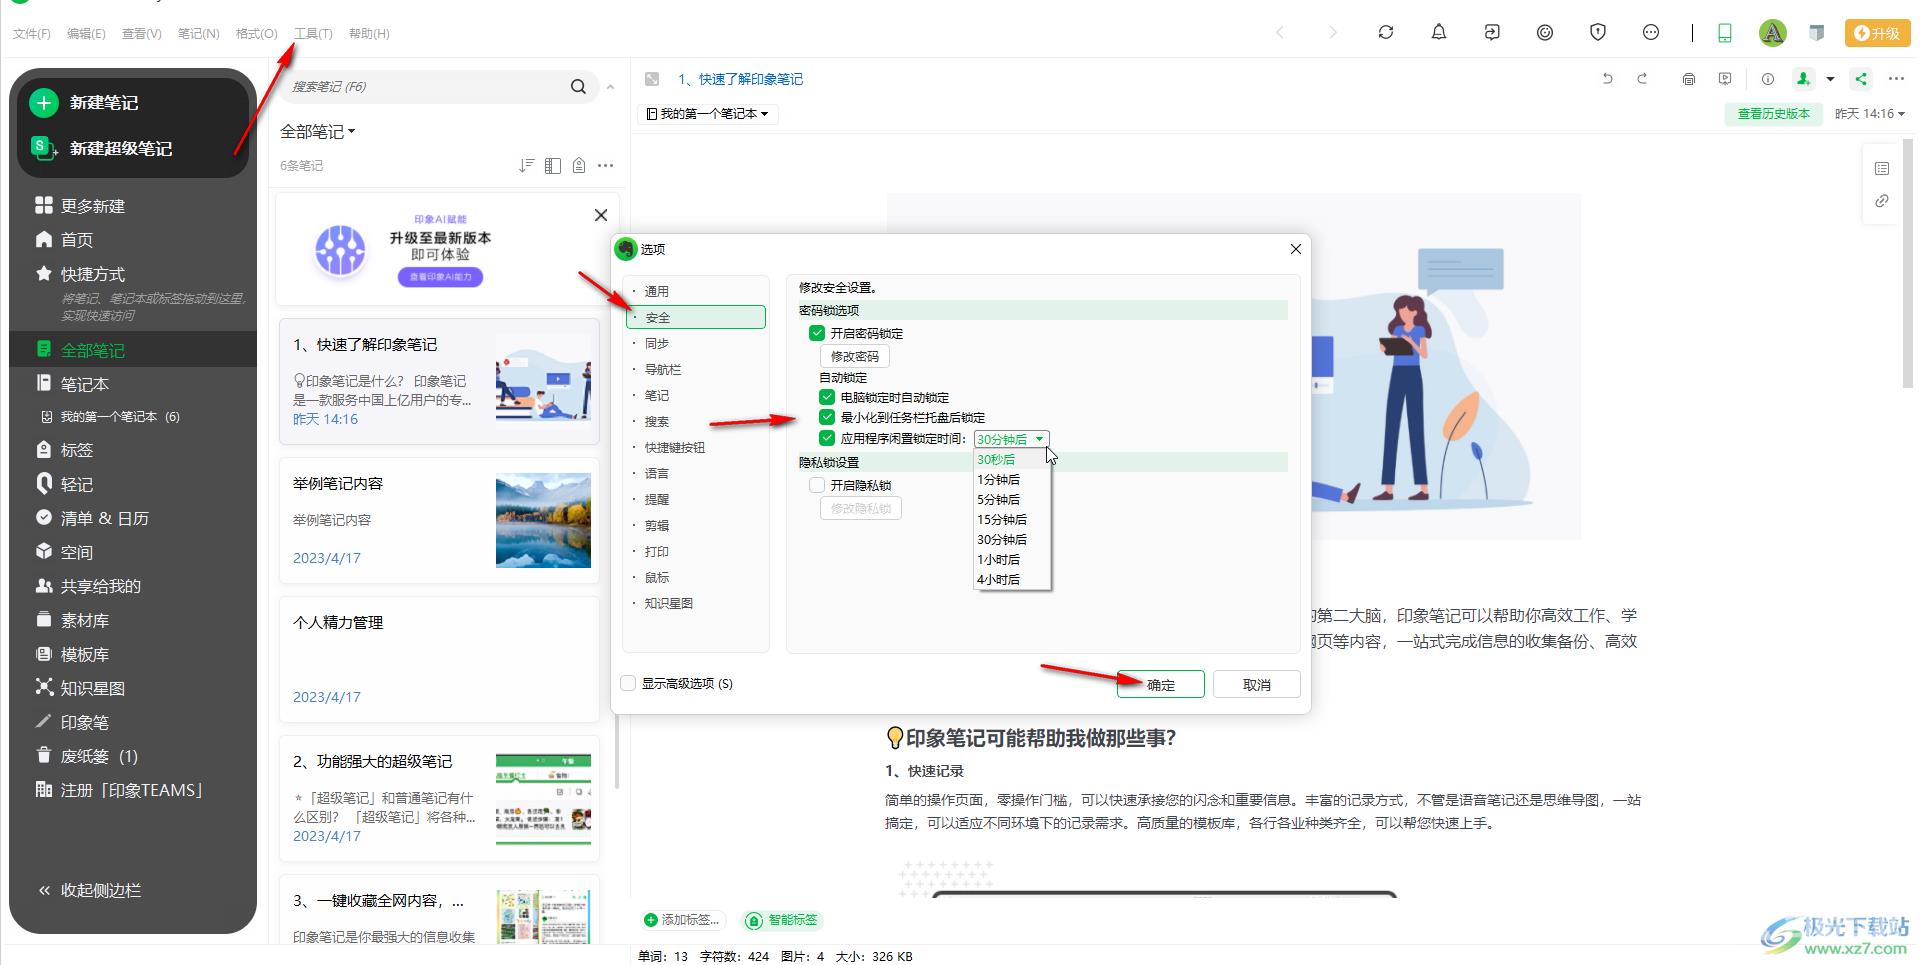Click the redo arrow in note editor
1920x965 pixels.
[1641, 79]
